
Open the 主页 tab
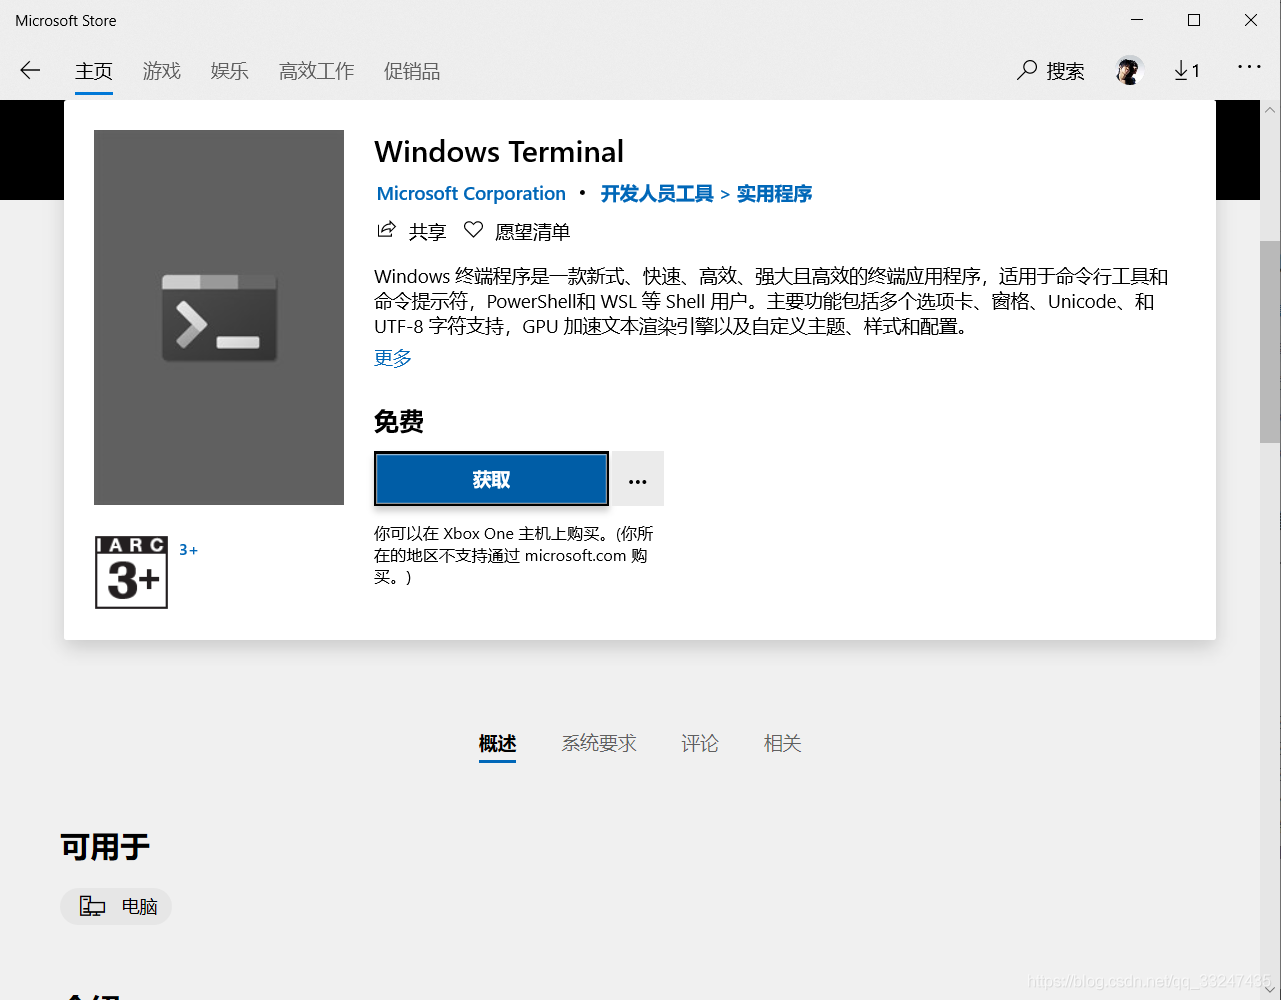(94, 71)
